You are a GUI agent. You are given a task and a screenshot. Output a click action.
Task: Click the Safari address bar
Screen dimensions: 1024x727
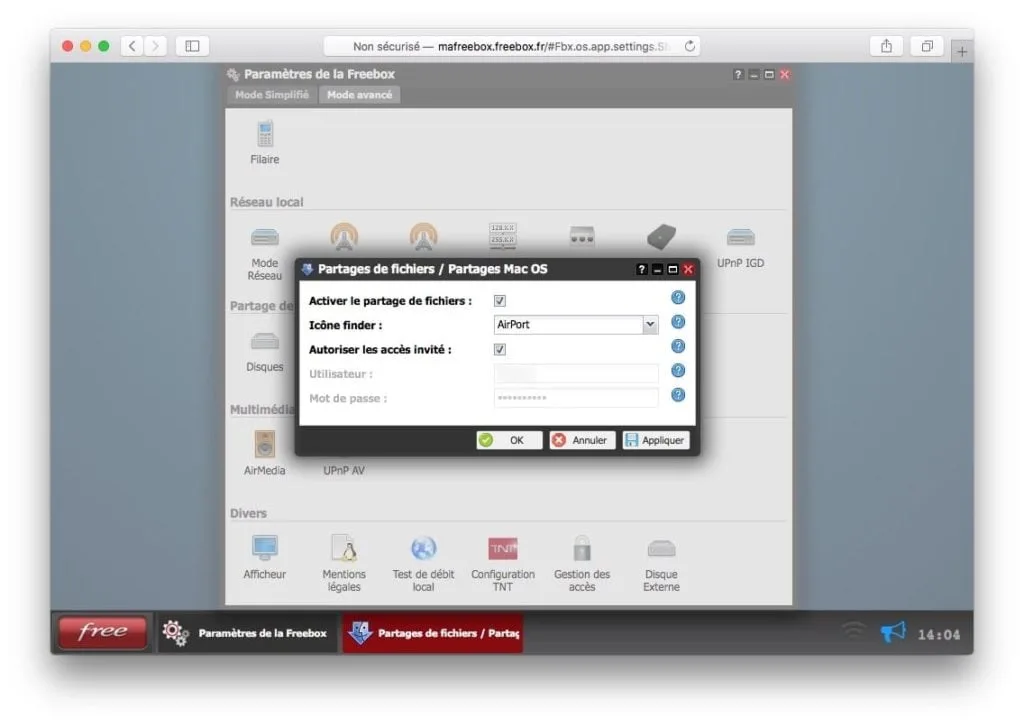[511, 46]
